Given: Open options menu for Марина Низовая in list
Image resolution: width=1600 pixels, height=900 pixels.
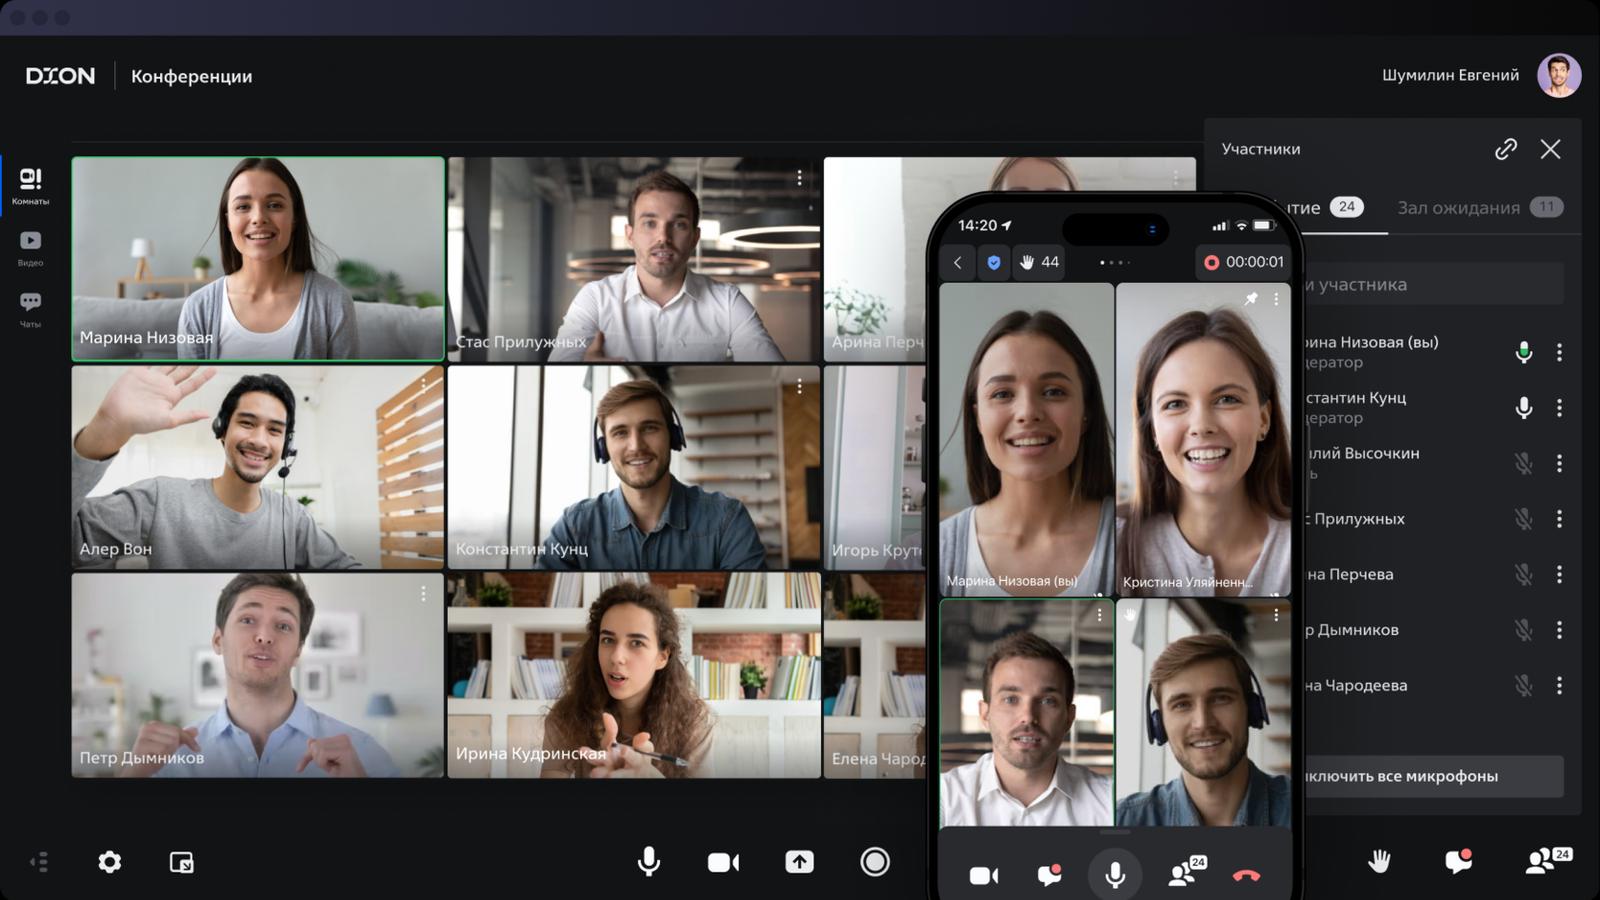Looking at the screenshot, I should tap(1559, 352).
